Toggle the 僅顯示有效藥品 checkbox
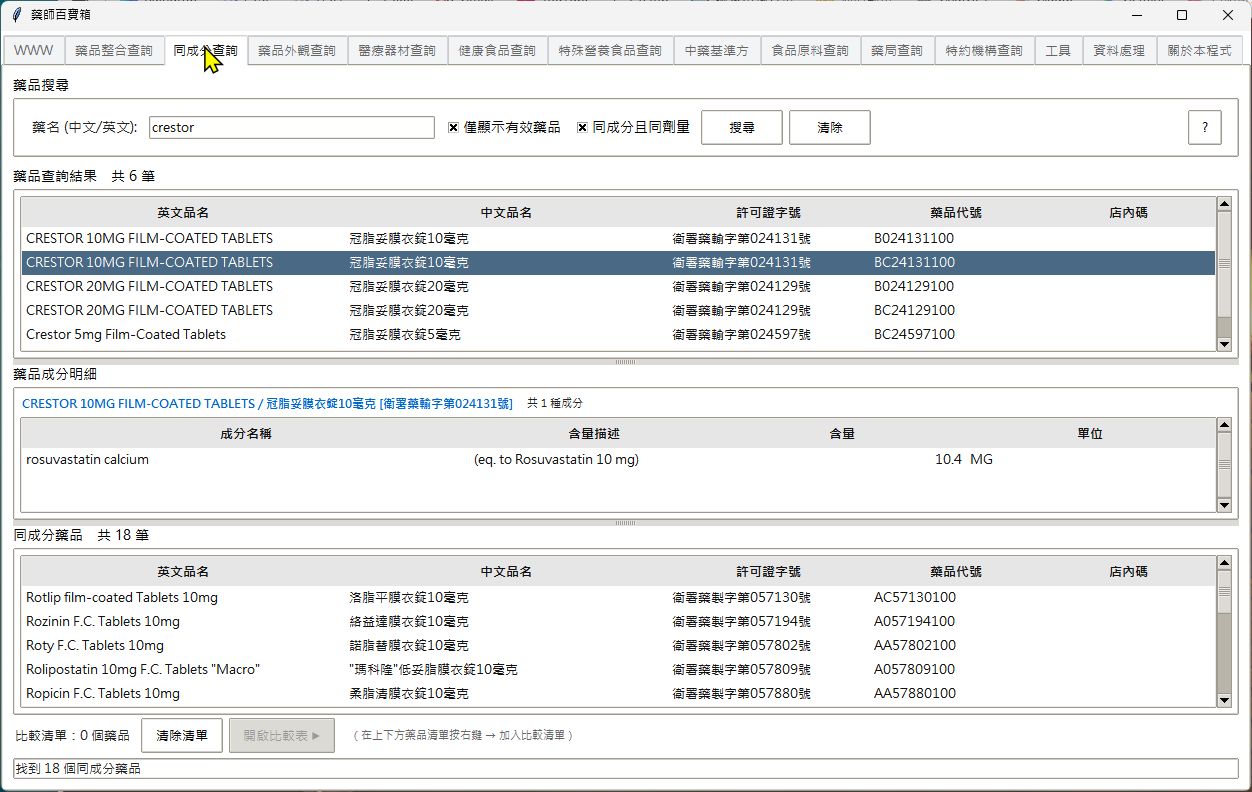Viewport: 1252px width, 792px height. coord(504,128)
